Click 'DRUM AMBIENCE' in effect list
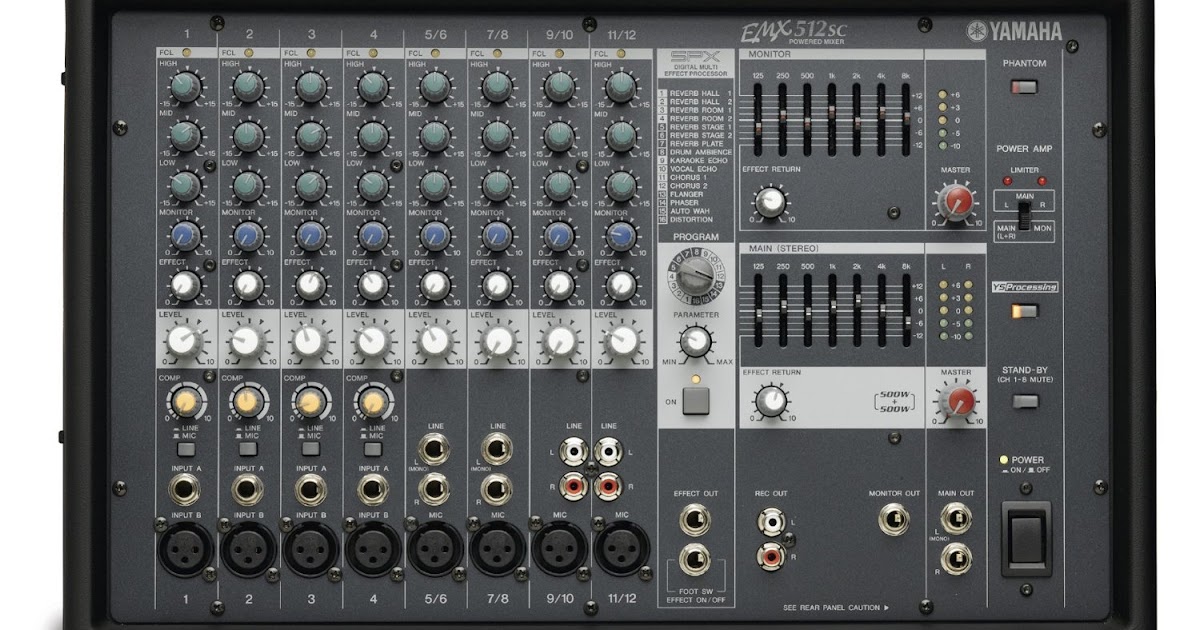Viewport: 1200px width, 630px height. tap(700, 152)
